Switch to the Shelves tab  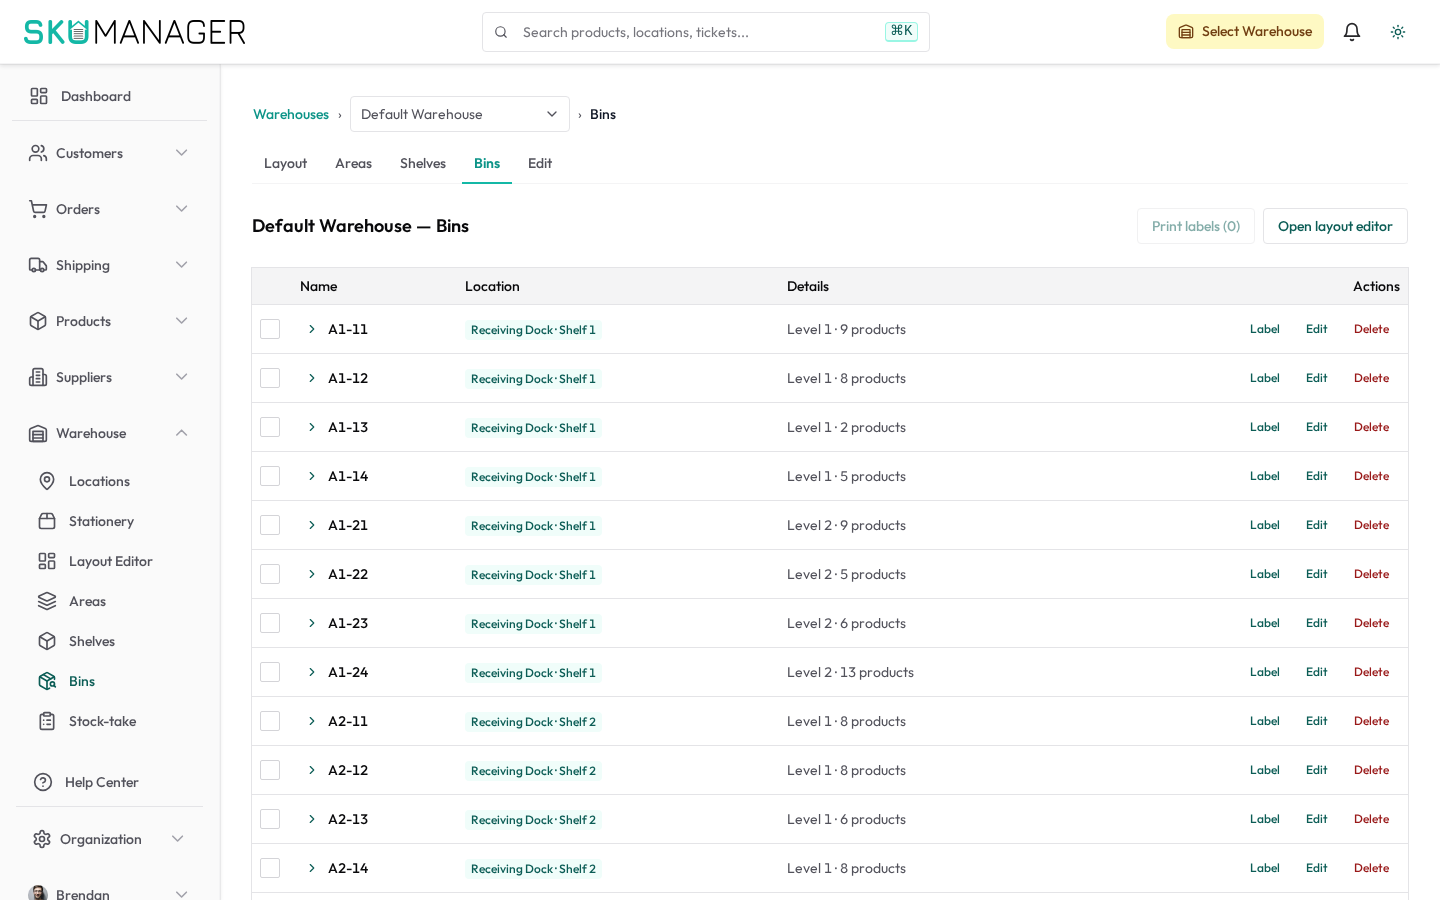423,164
